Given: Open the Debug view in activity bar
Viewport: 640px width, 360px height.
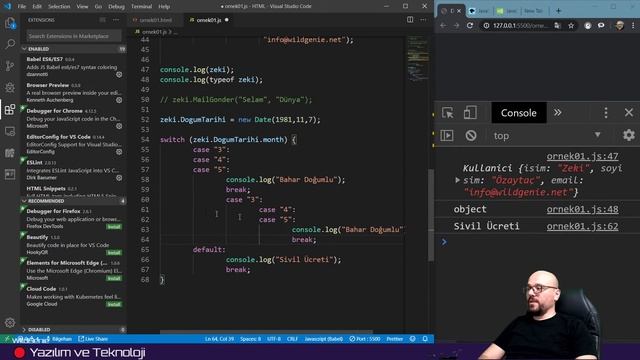Looking at the screenshot, I should (10, 87).
